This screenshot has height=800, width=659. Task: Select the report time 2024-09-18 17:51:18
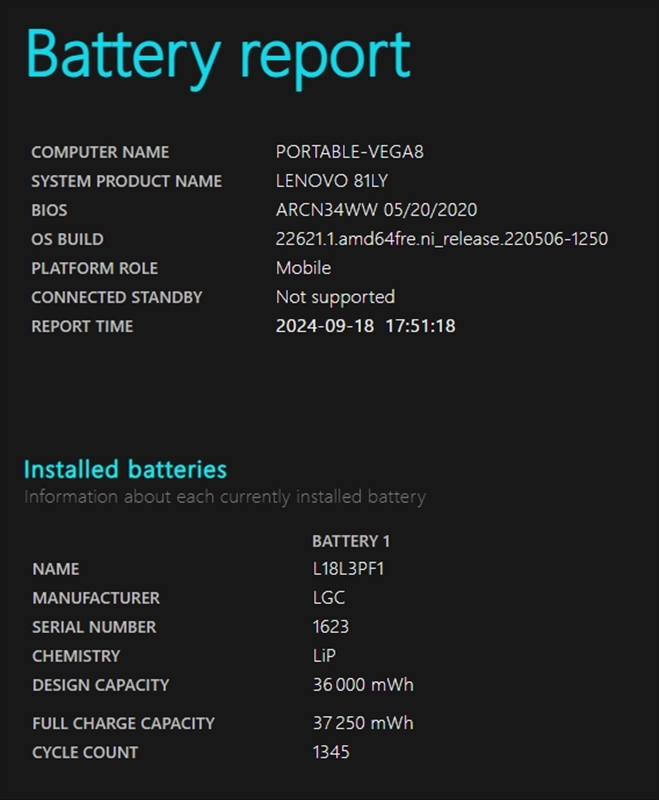(366, 326)
